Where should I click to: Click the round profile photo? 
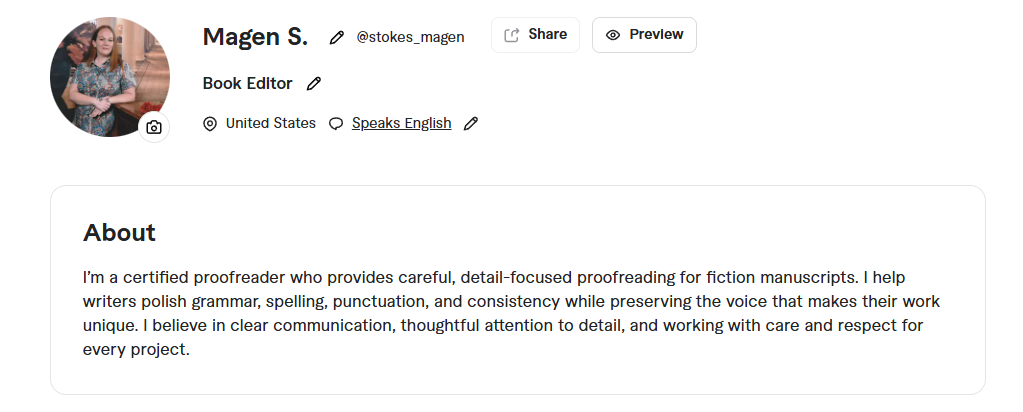click(105, 73)
